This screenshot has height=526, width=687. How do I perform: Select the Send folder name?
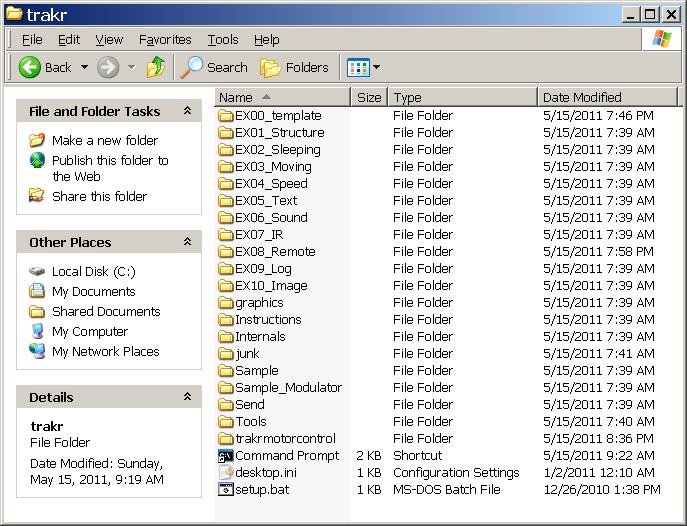(x=250, y=405)
